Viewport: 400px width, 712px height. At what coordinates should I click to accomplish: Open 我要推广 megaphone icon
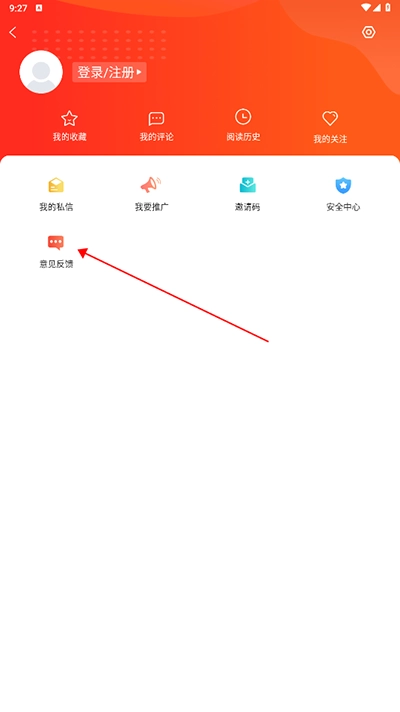[x=151, y=185]
